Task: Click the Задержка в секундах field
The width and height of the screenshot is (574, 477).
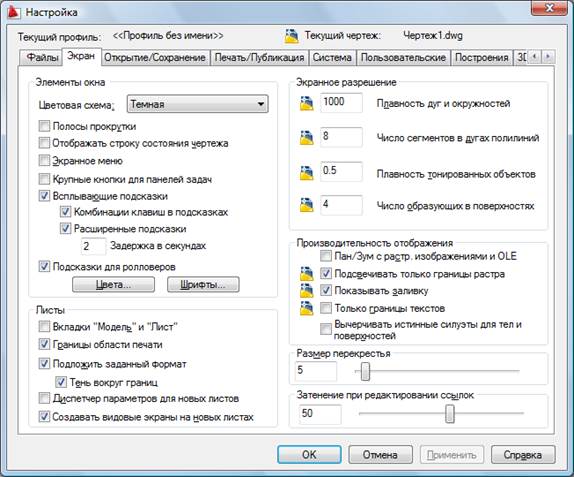Action: coord(93,246)
